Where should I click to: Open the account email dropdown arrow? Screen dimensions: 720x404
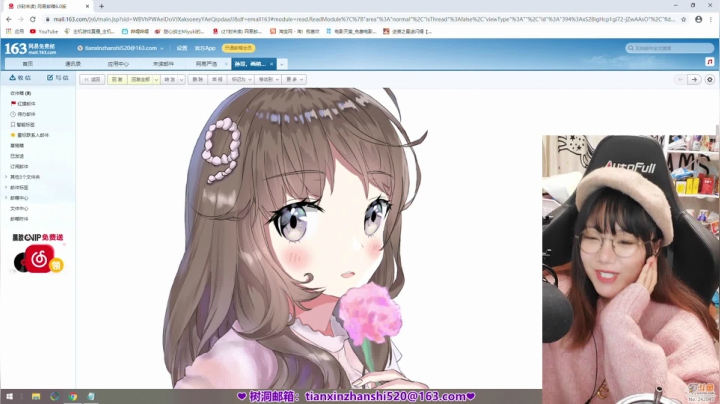(x=162, y=48)
